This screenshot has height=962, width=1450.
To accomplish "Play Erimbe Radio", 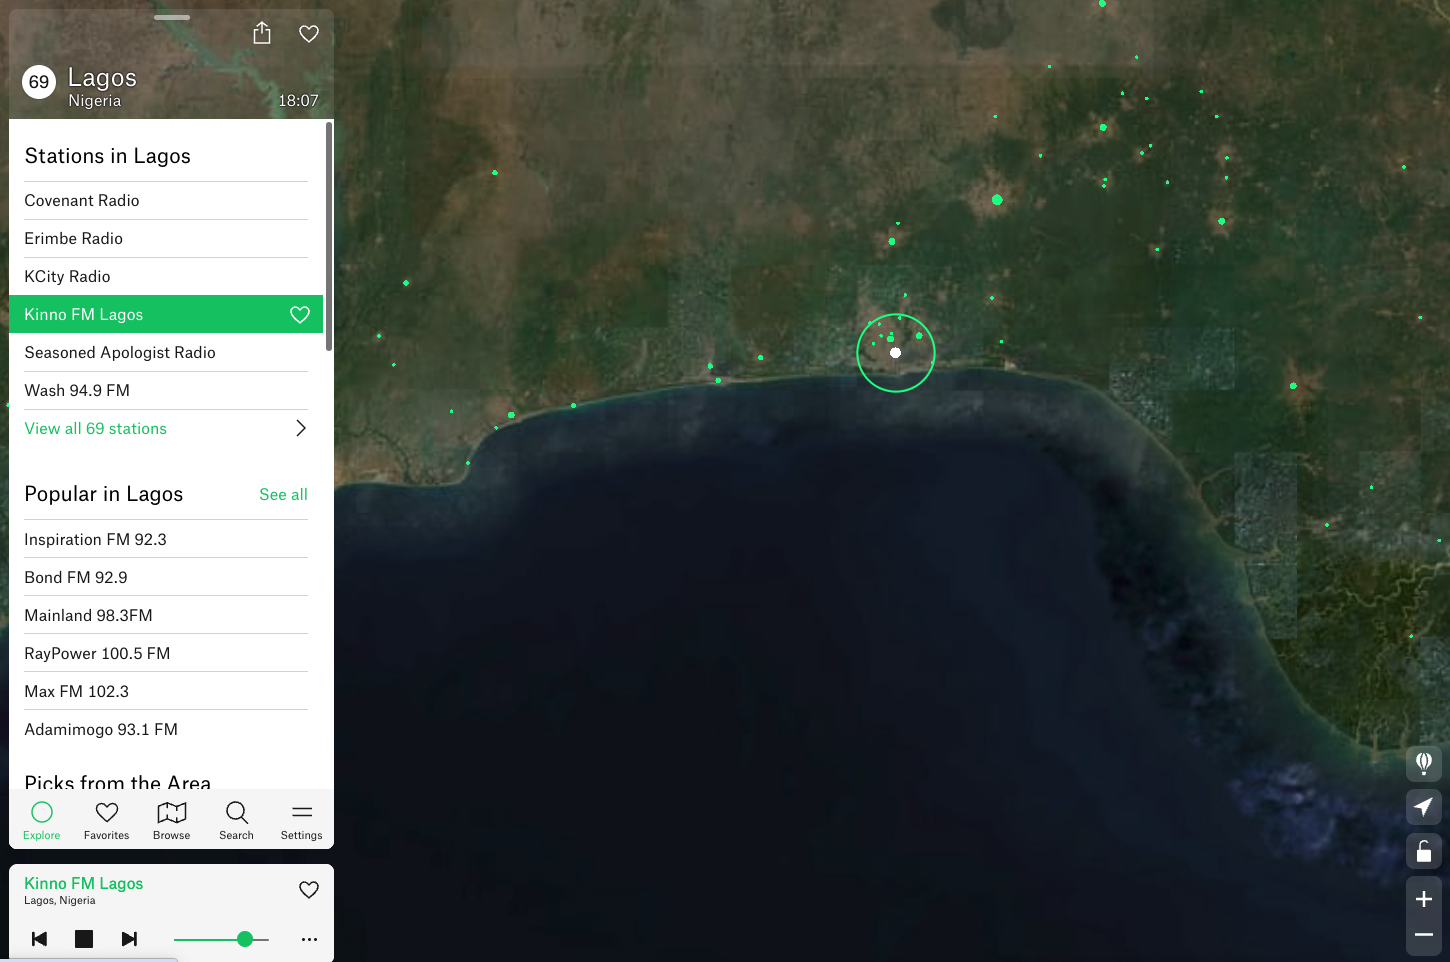I will click(166, 239).
